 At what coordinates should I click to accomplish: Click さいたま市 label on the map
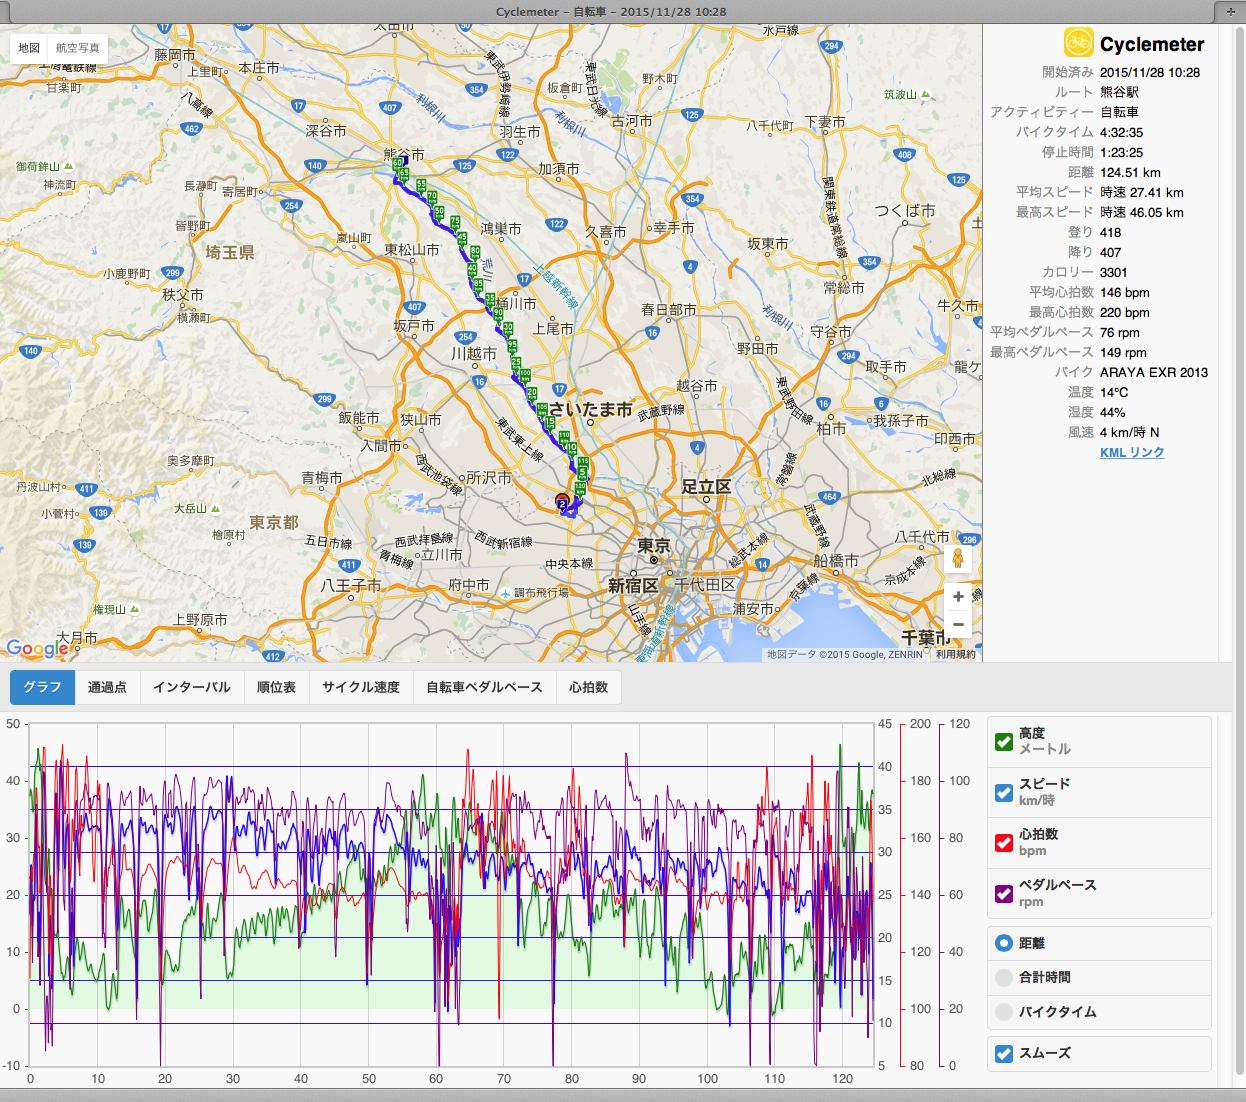point(590,409)
